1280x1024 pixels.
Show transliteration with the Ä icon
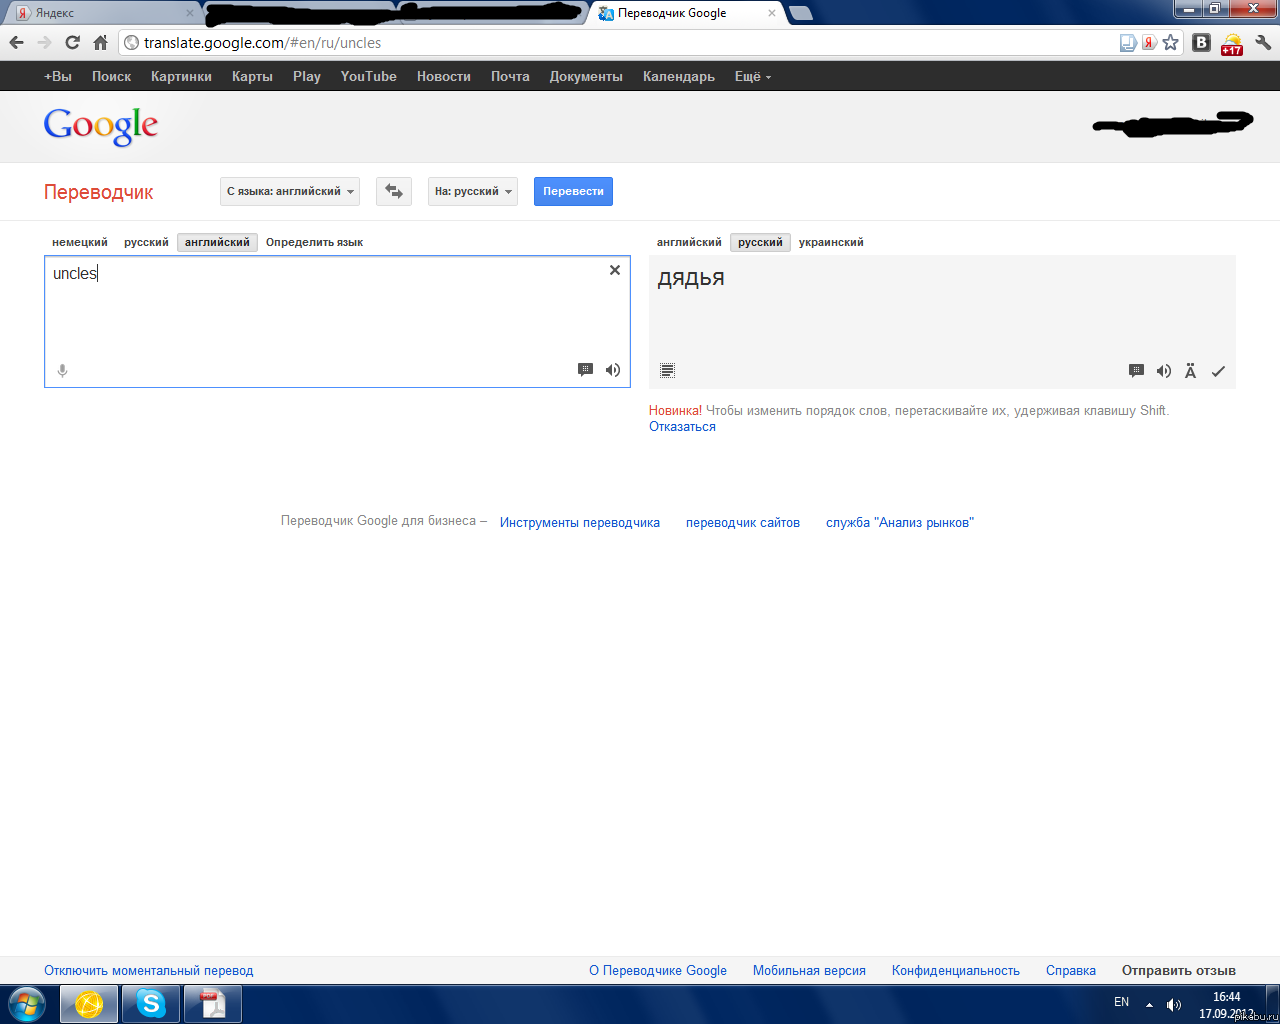pyautogui.click(x=1190, y=371)
